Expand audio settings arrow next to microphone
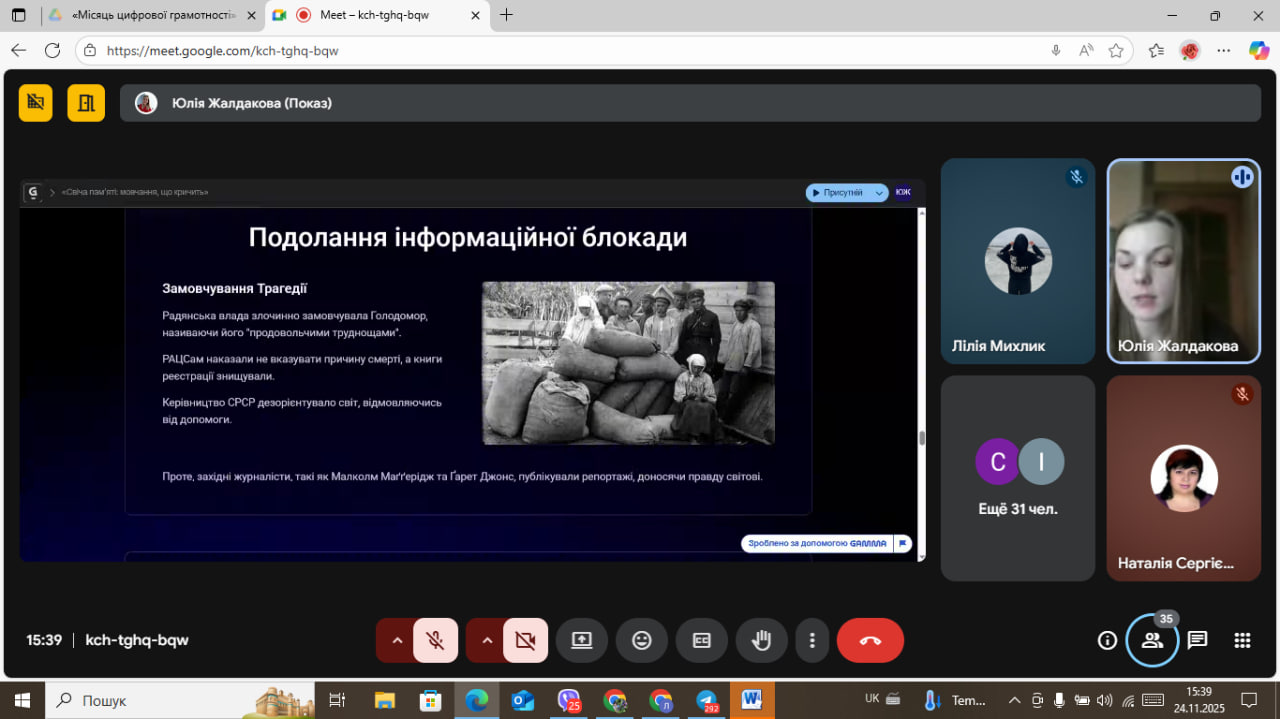Screen dimensions: 1280x719 pyautogui.click(x=397, y=641)
